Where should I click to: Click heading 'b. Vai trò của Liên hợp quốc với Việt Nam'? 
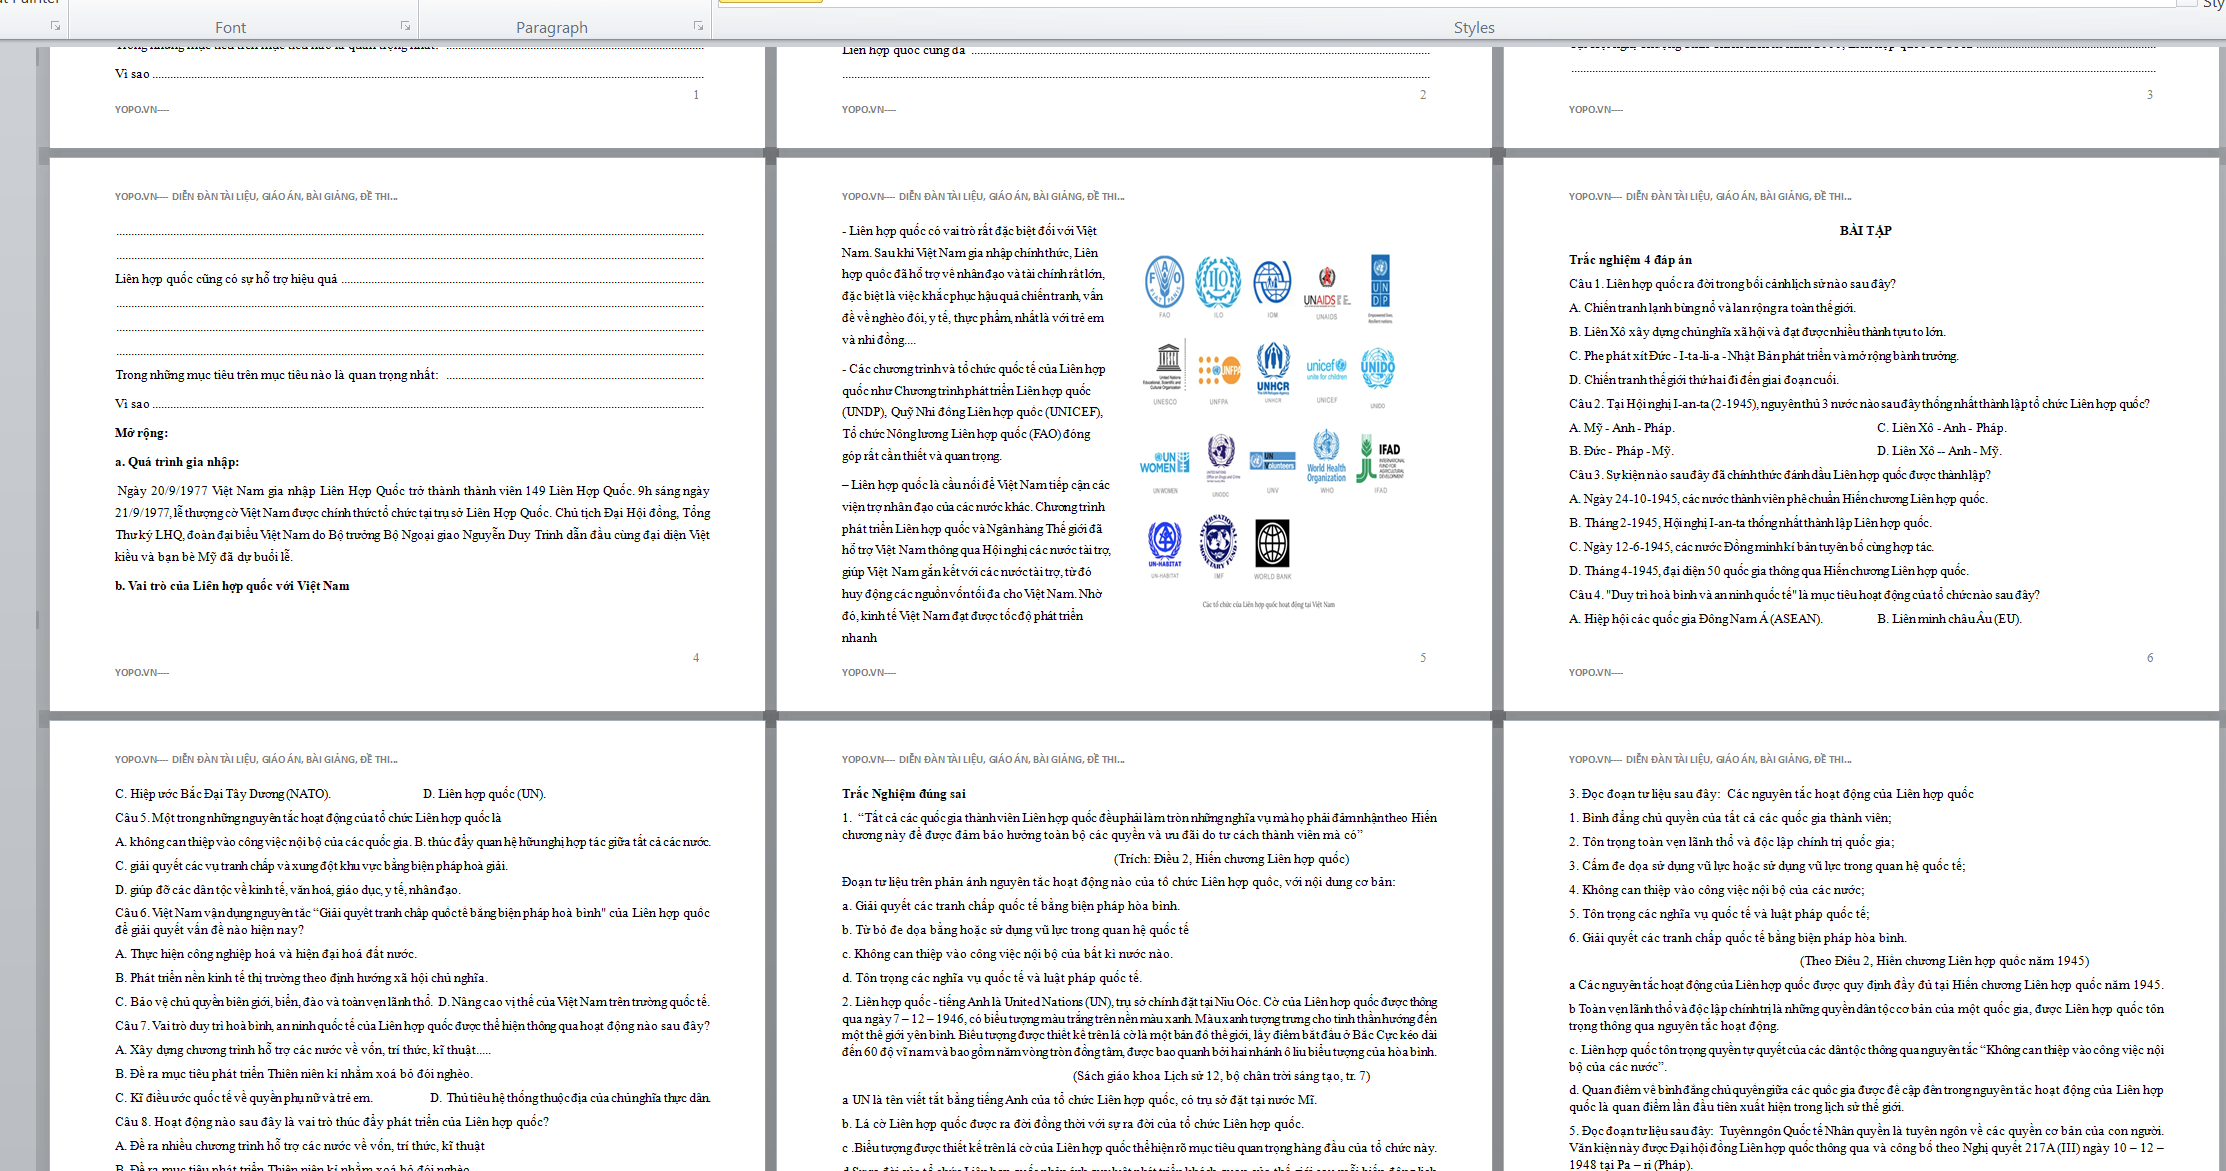click(x=232, y=586)
